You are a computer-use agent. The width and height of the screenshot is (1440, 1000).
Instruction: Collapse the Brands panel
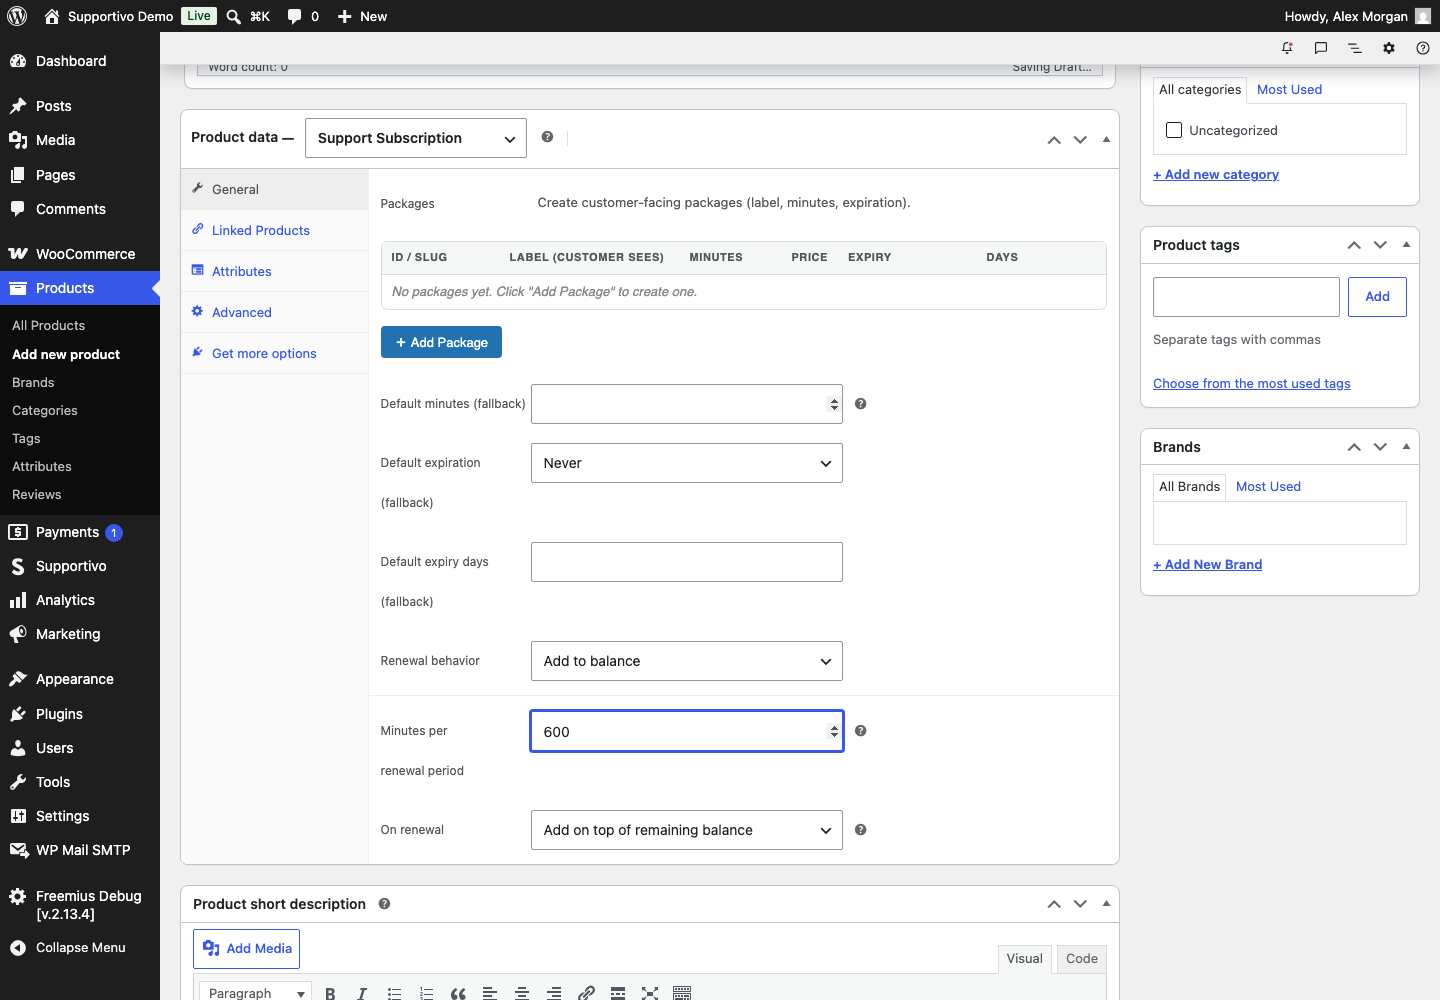pyautogui.click(x=1406, y=447)
